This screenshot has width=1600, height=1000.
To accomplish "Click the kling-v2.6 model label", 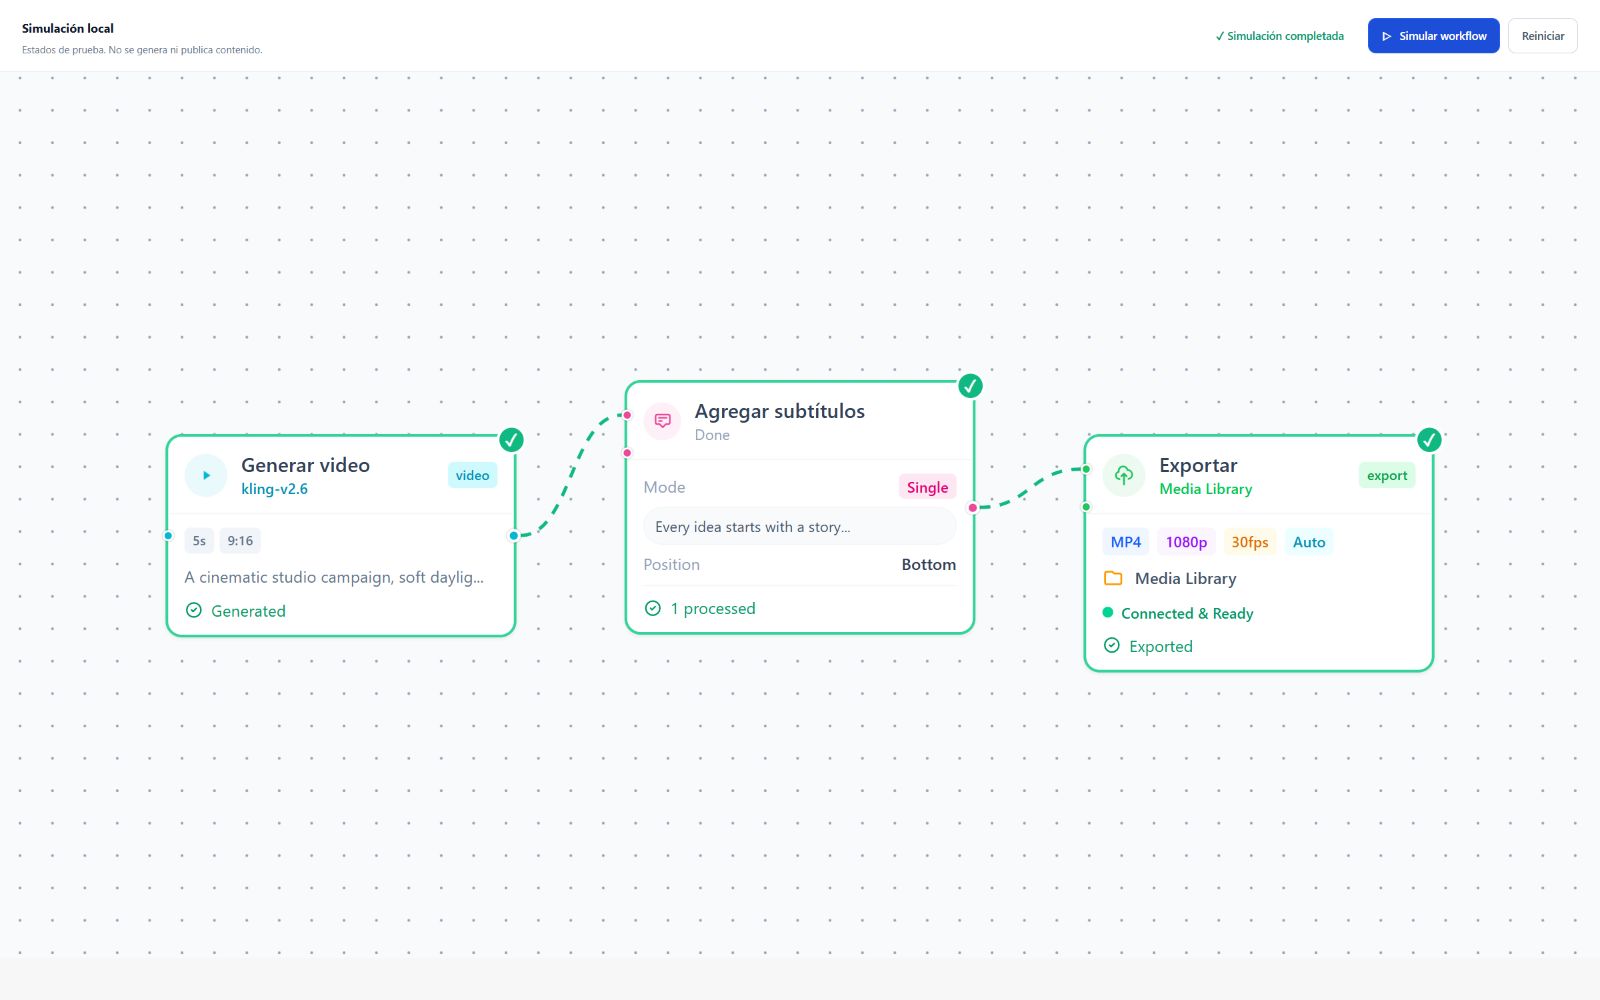I will click(274, 489).
